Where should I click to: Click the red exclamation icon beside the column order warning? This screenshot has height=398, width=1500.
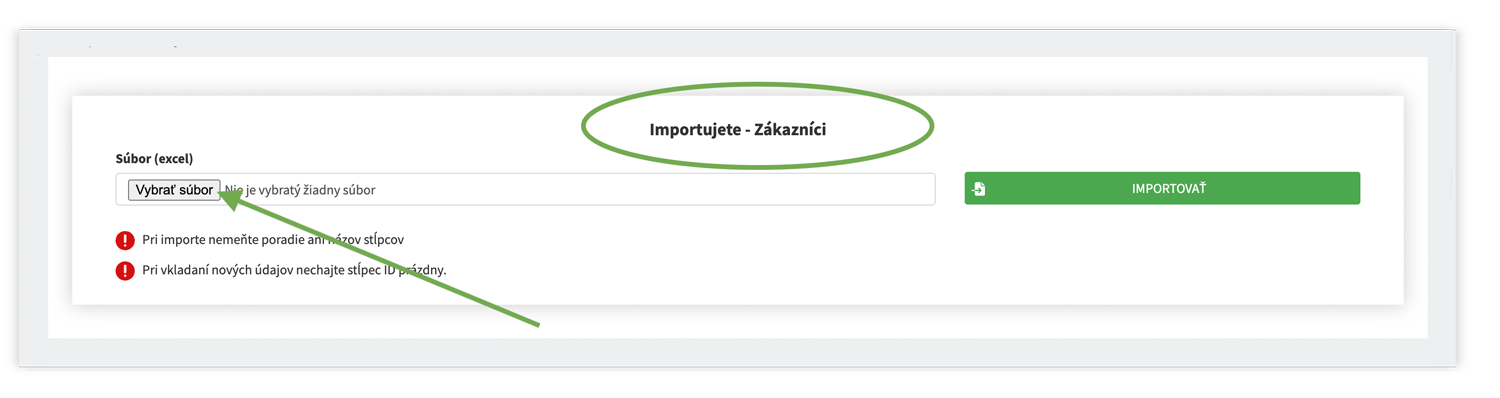(125, 240)
